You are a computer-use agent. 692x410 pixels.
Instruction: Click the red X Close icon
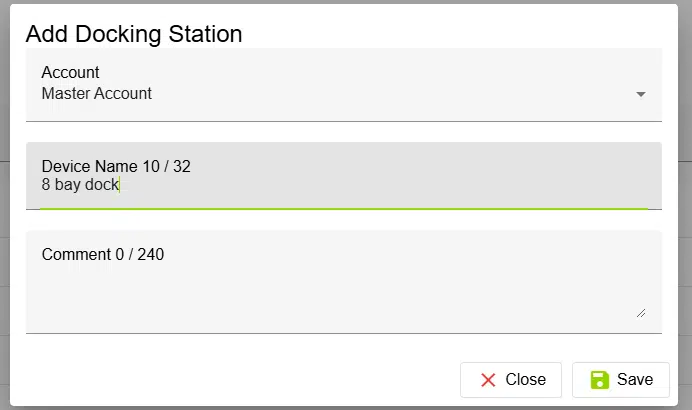(488, 379)
